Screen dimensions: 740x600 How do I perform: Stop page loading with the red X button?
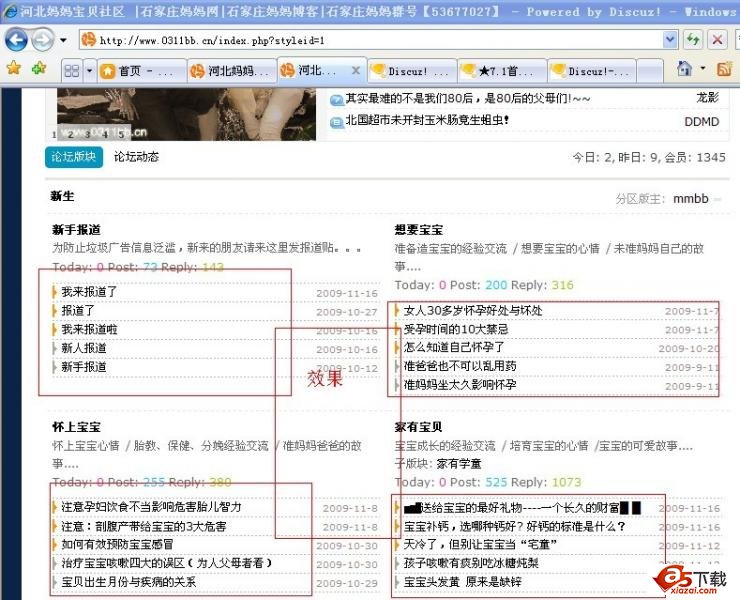(717, 40)
